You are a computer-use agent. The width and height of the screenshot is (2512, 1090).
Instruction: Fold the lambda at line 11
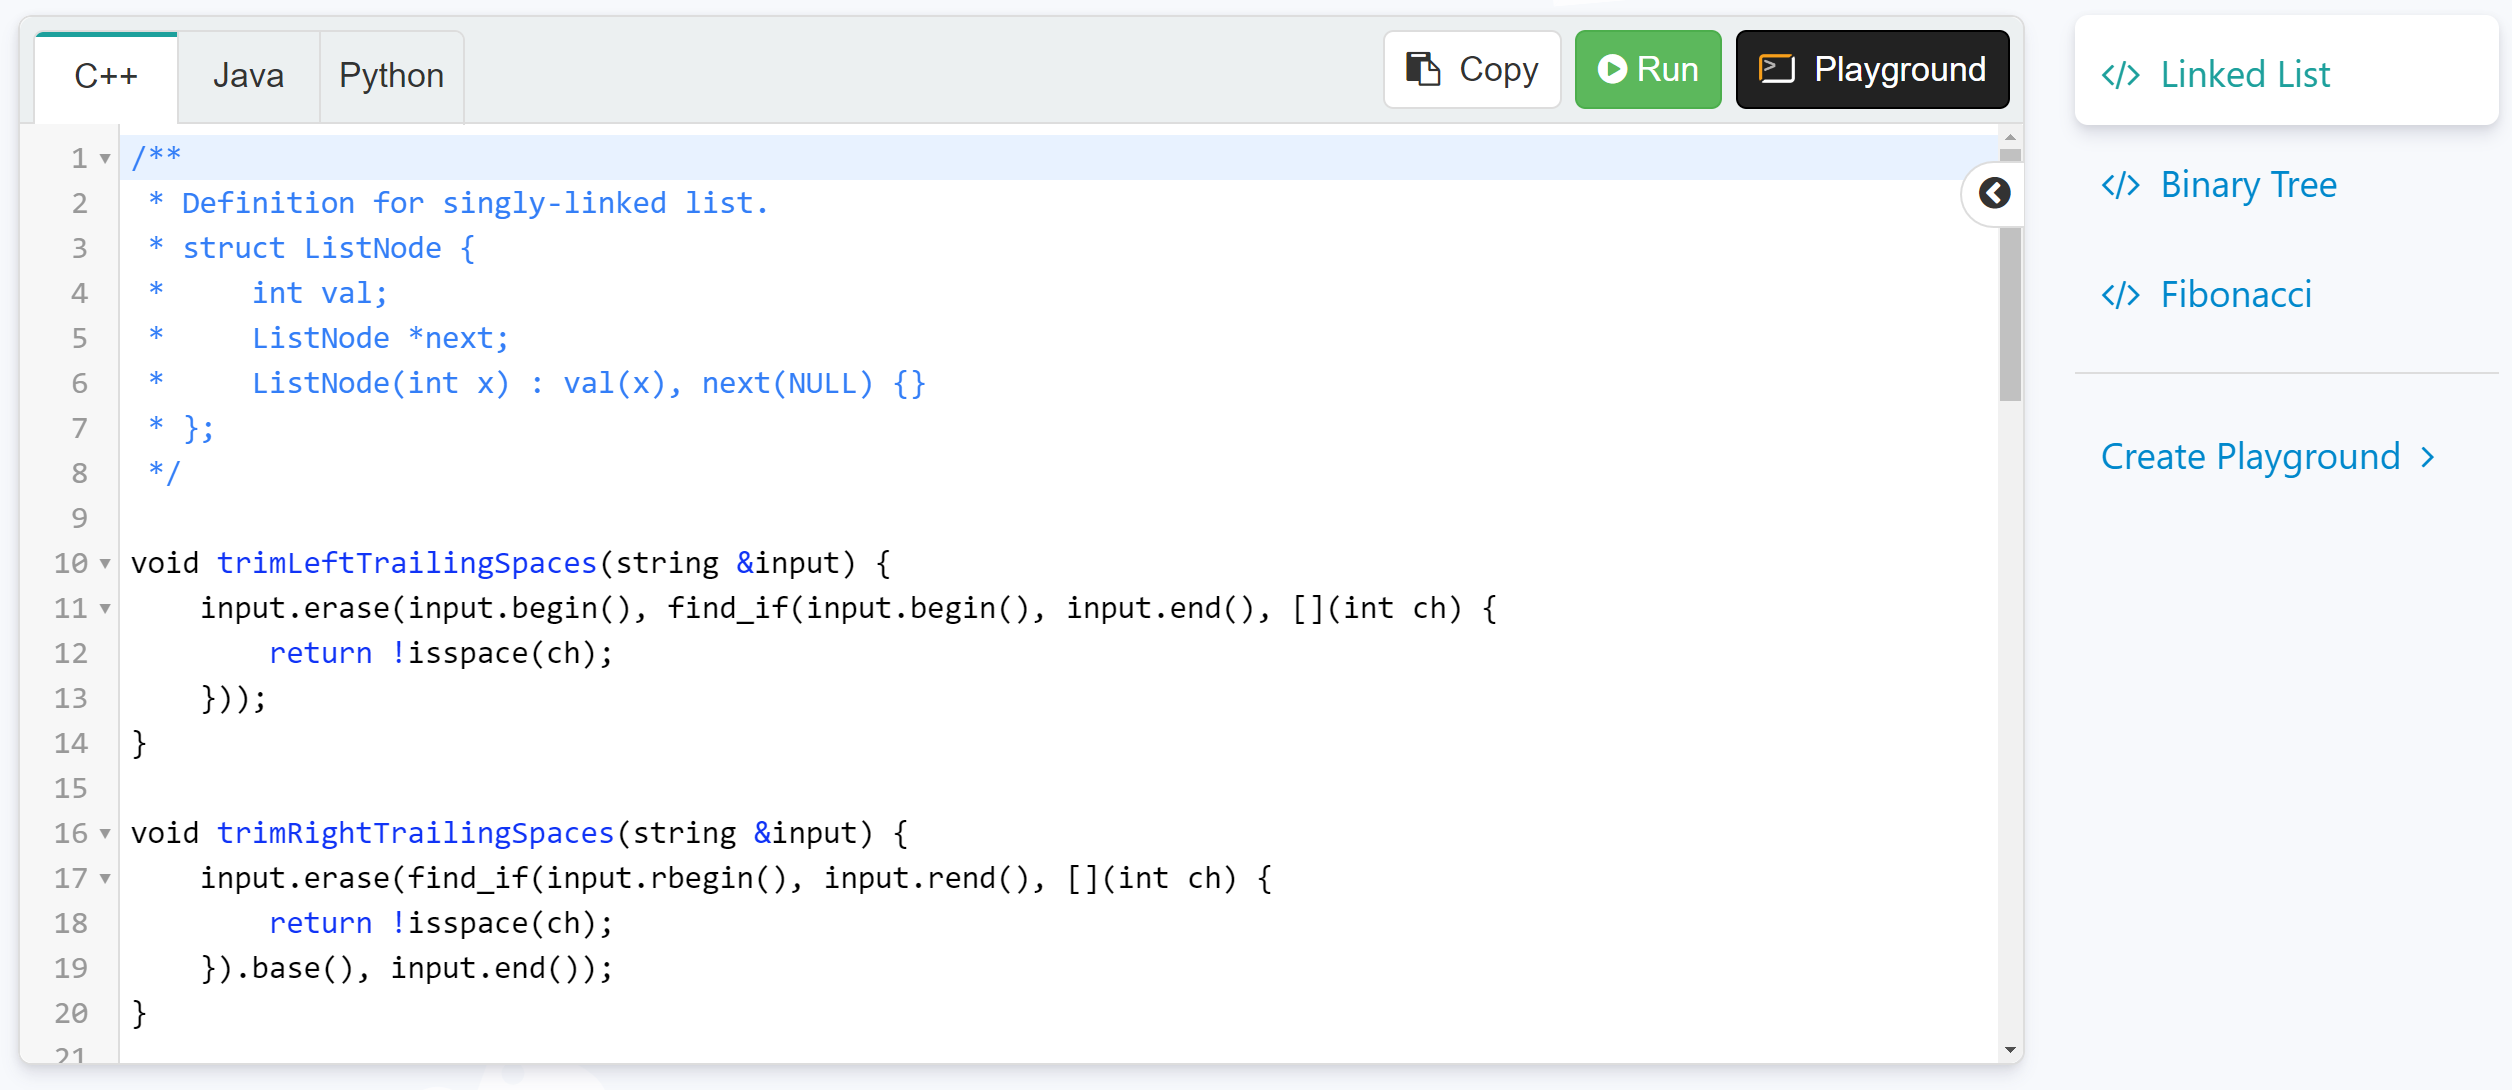click(x=105, y=609)
